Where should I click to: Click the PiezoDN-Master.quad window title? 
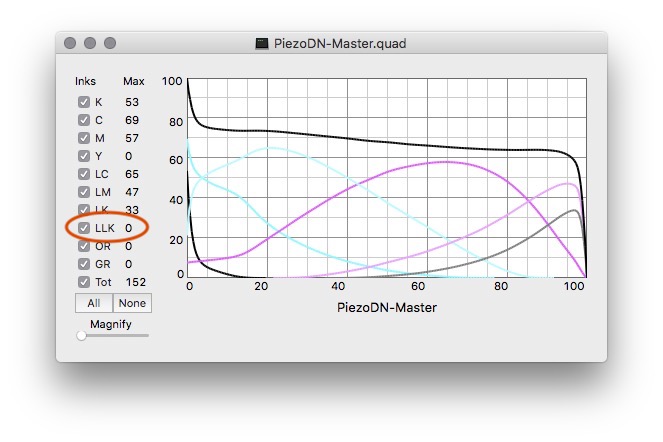340,43
